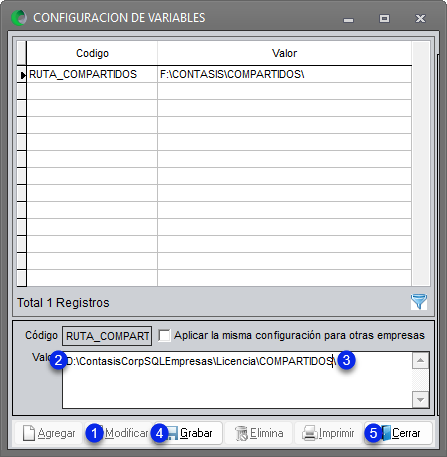Click the Valor column header
This screenshot has width=447, height=457.
[x=284, y=53]
